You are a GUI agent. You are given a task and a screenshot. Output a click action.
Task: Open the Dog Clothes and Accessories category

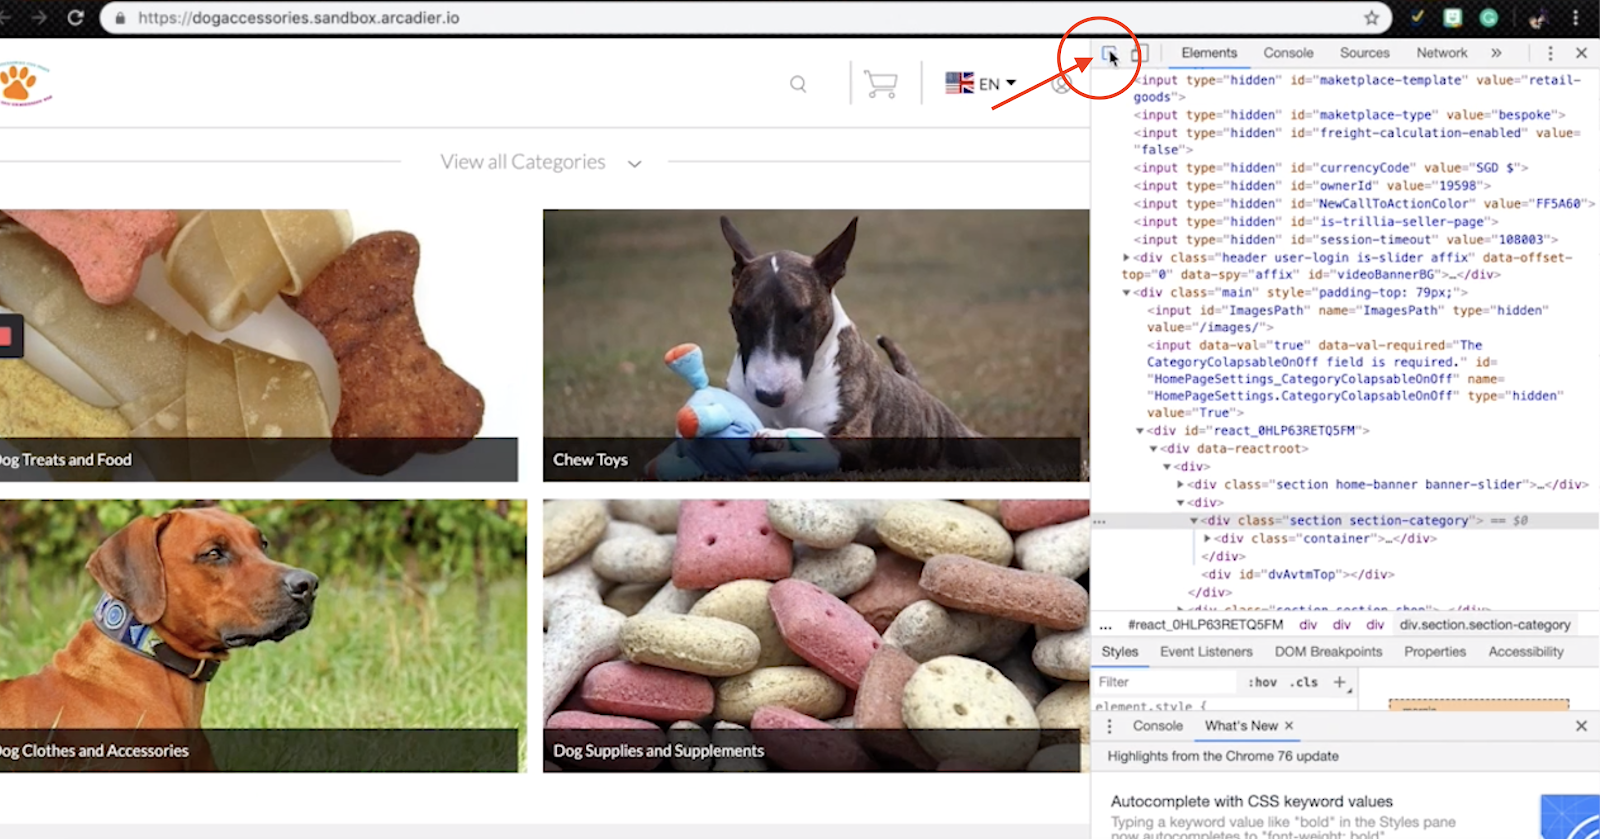(263, 636)
